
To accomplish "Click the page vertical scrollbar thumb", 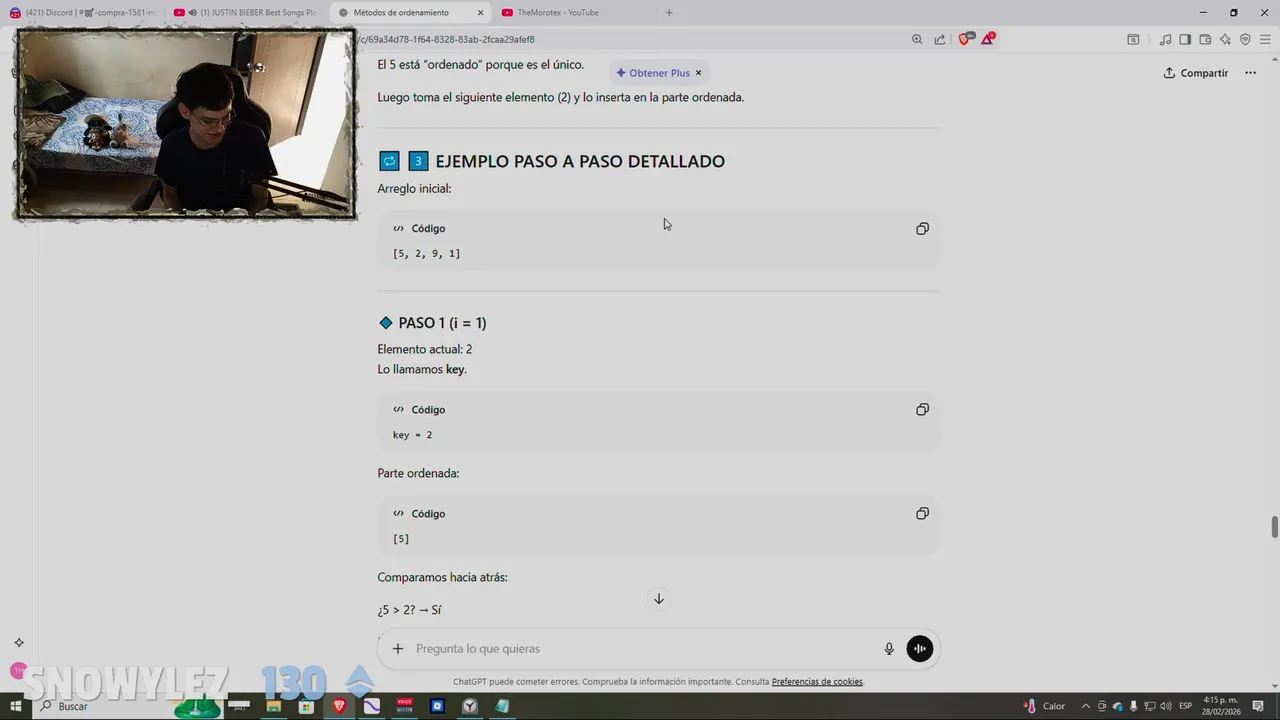I will tap(1274, 527).
